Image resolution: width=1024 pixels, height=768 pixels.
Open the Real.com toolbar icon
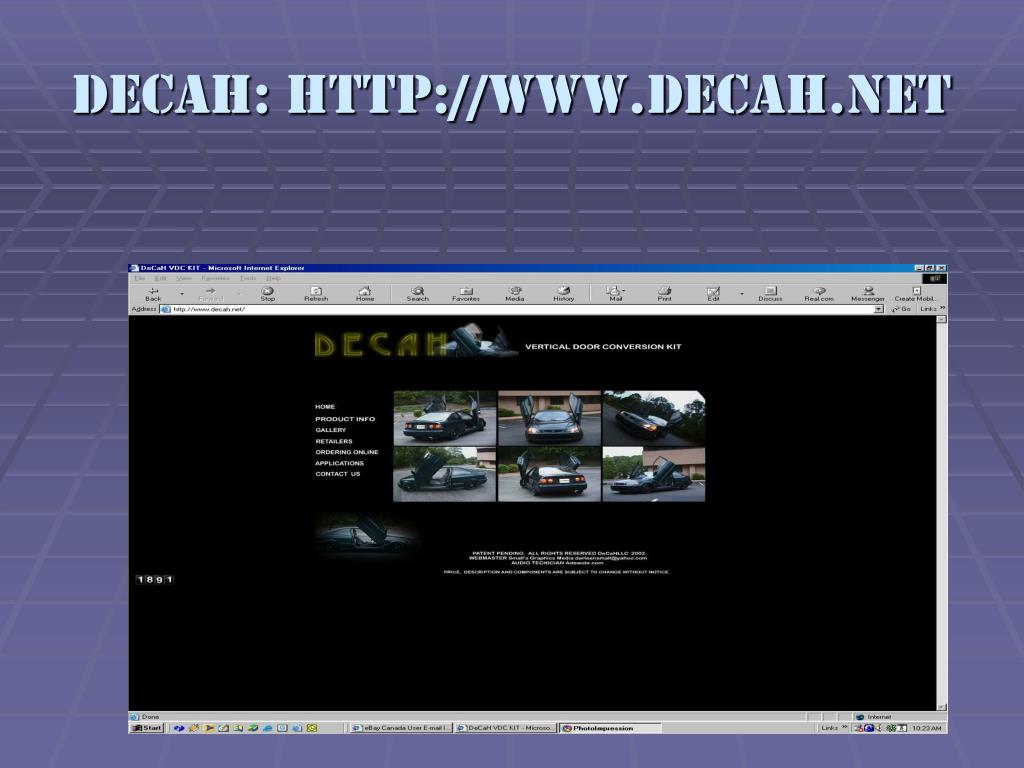pyautogui.click(x=819, y=294)
